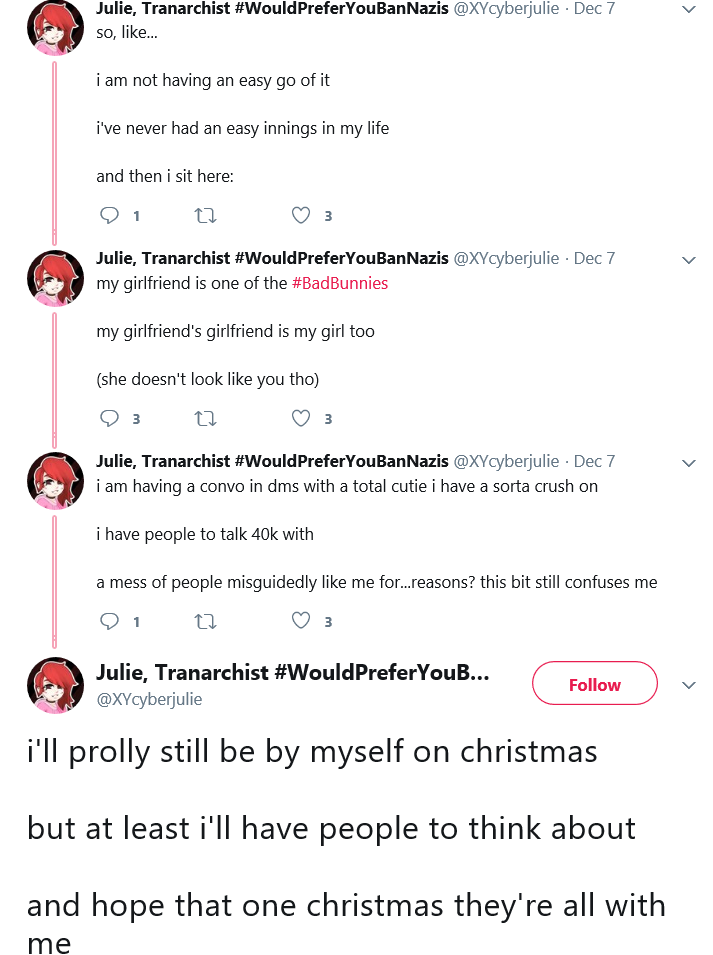Like the "easy innings" tweet with heart

[x=301, y=215]
